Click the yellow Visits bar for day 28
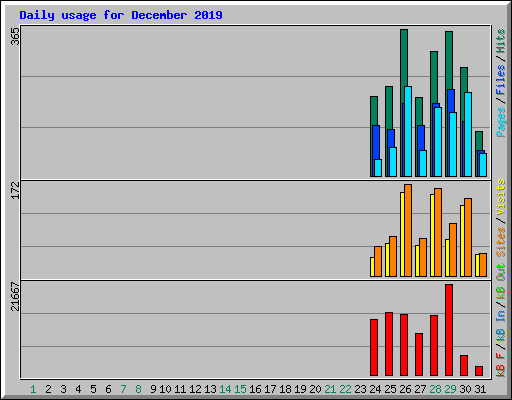This screenshot has height=400, width=512. click(x=432, y=235)
